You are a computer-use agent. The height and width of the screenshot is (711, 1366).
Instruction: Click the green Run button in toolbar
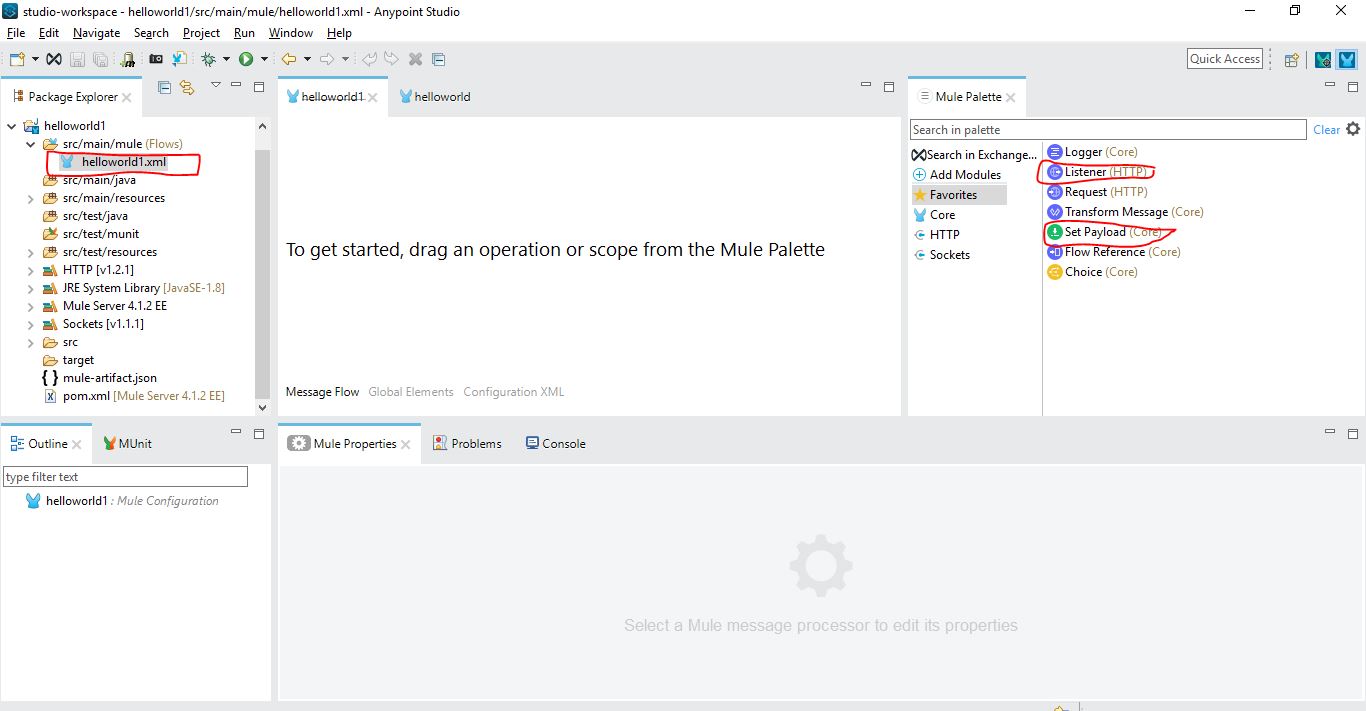(245, 59)
